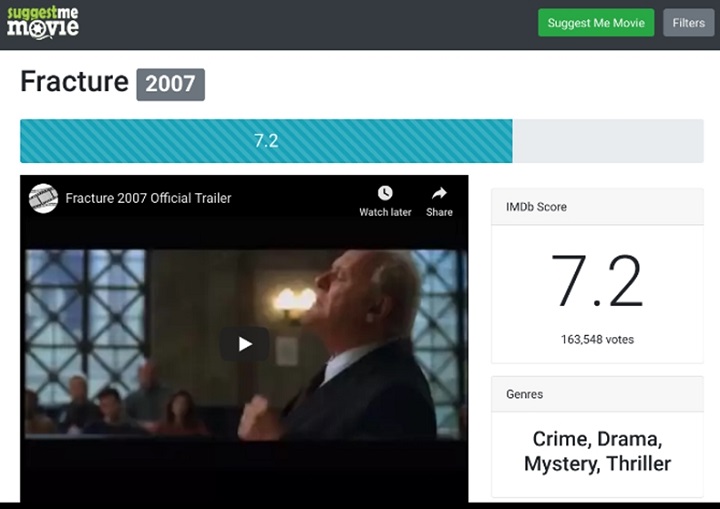The width and height of the screenshot is (720, 509).
Task: Click the Share arrow icon on the video
Action: coord(439,194)
